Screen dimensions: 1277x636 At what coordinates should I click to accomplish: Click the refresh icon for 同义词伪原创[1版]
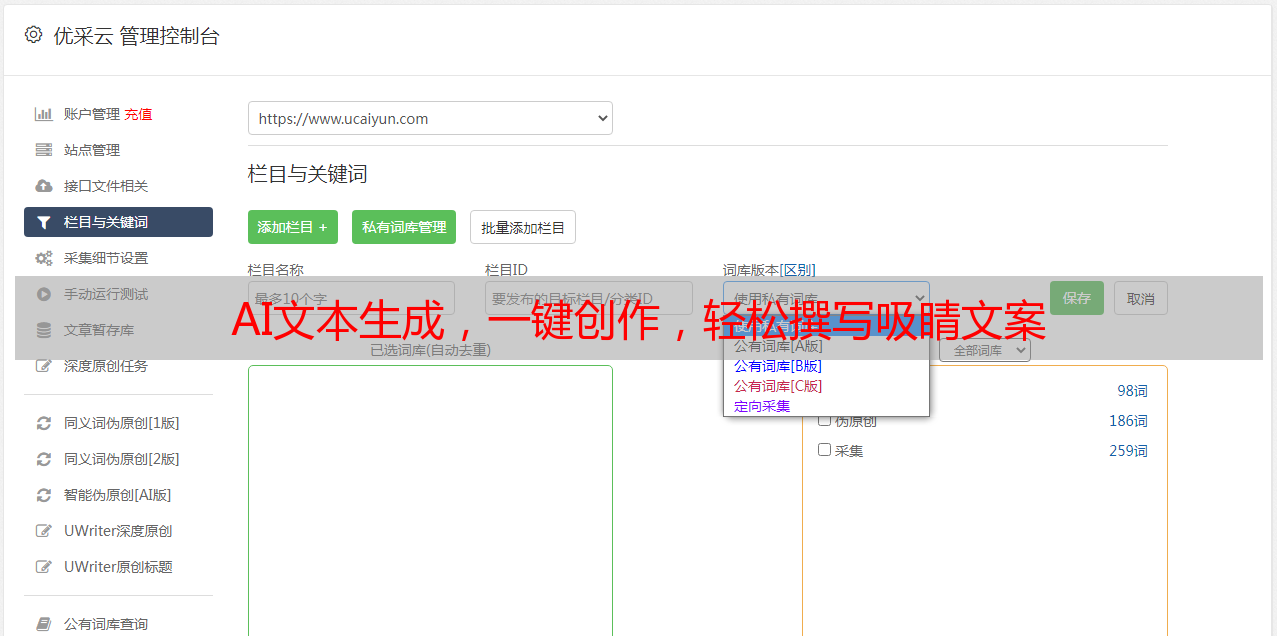click(43, 423)
